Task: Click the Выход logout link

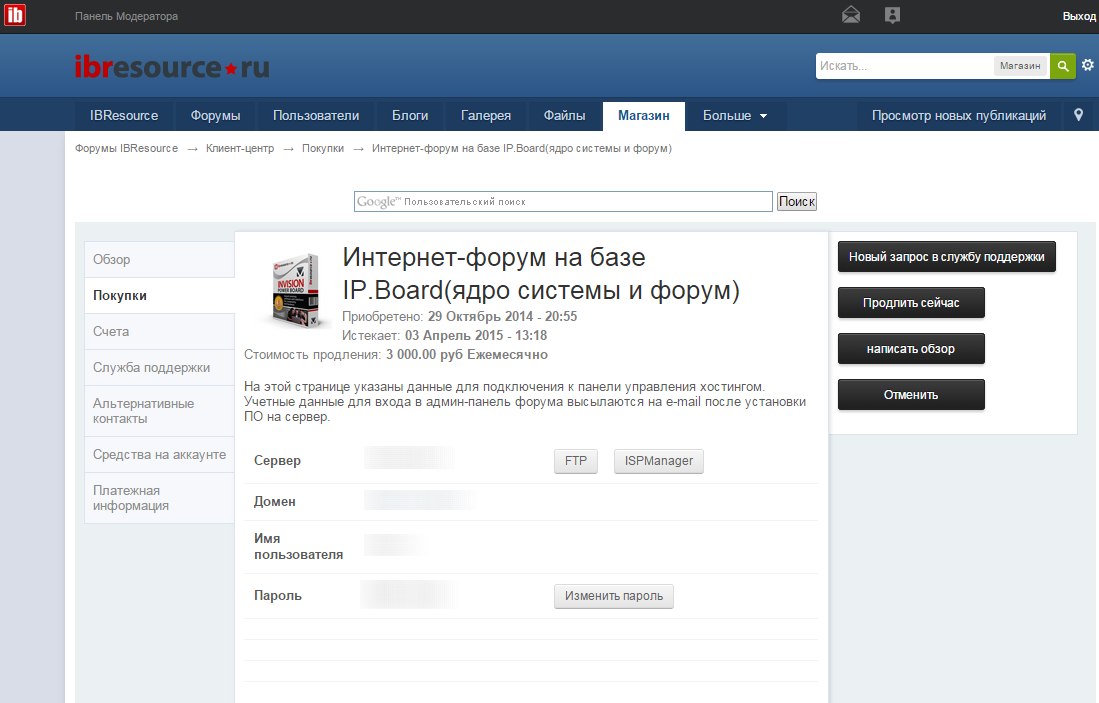Action: tap(1079, 16)
